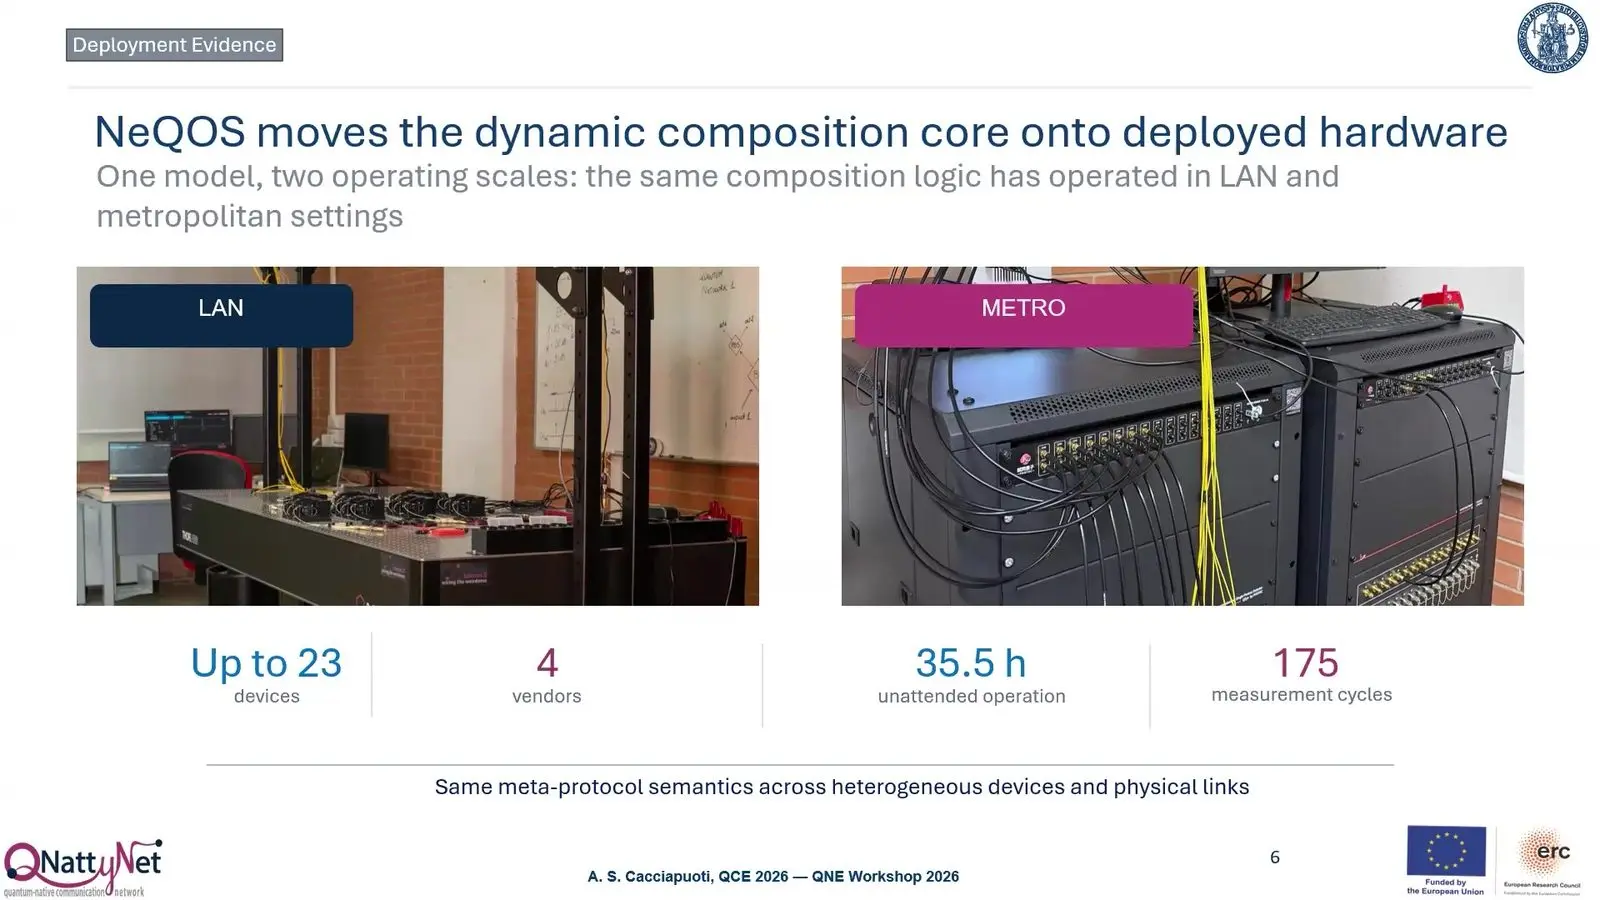The width and height of the screenshot is (1600, 900).
Task: Click the QNattyNet logo
Action: 82,868
